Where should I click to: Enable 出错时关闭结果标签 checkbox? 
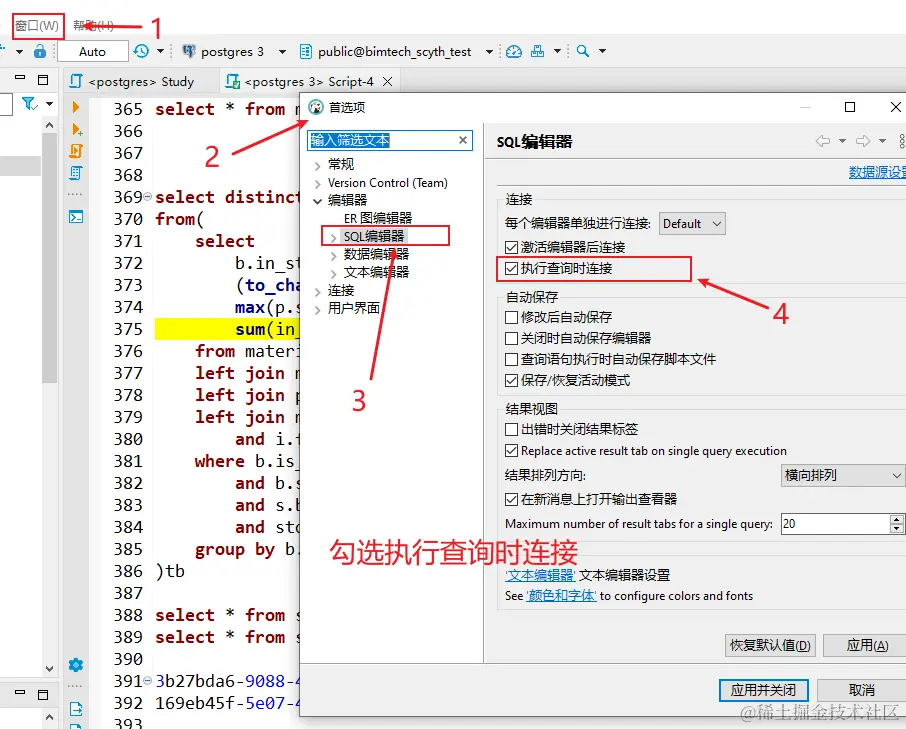click(x=511, y=429)
